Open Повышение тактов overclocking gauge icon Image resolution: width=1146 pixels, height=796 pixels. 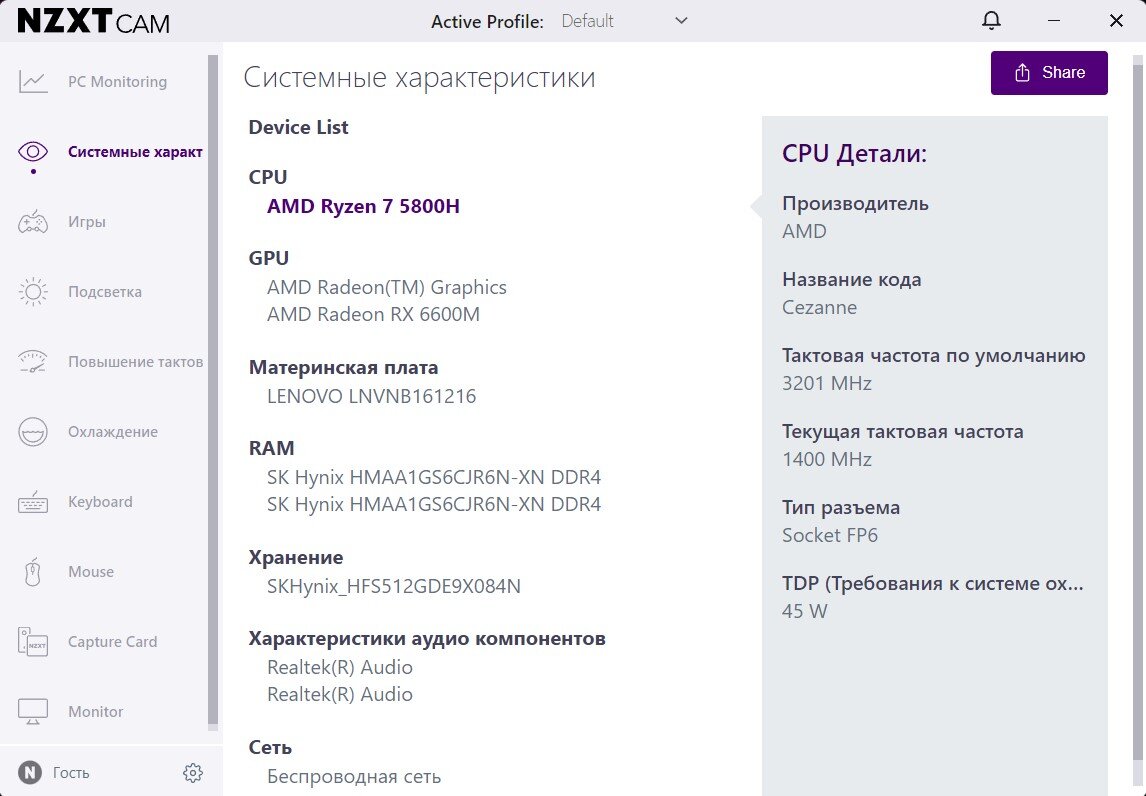(33, 361)
